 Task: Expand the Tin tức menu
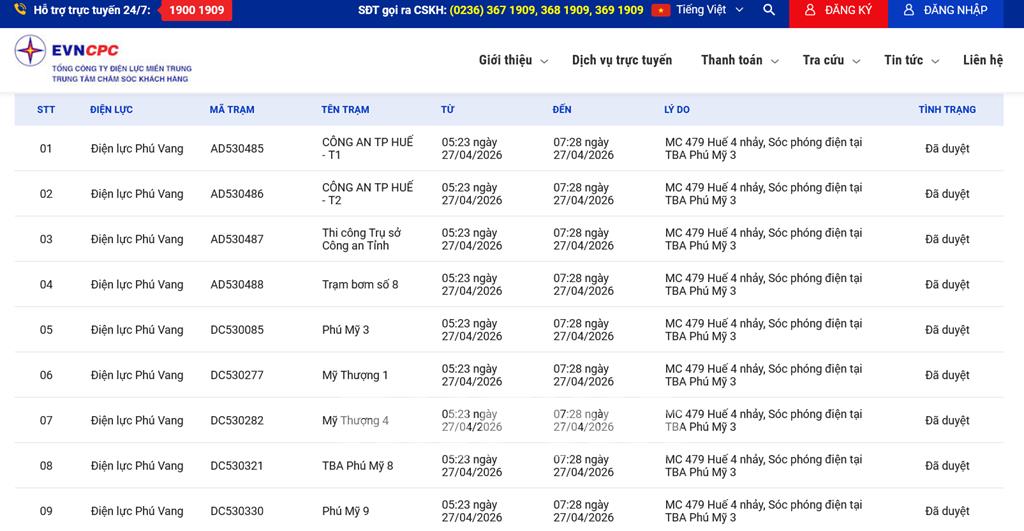coord(911,60)
